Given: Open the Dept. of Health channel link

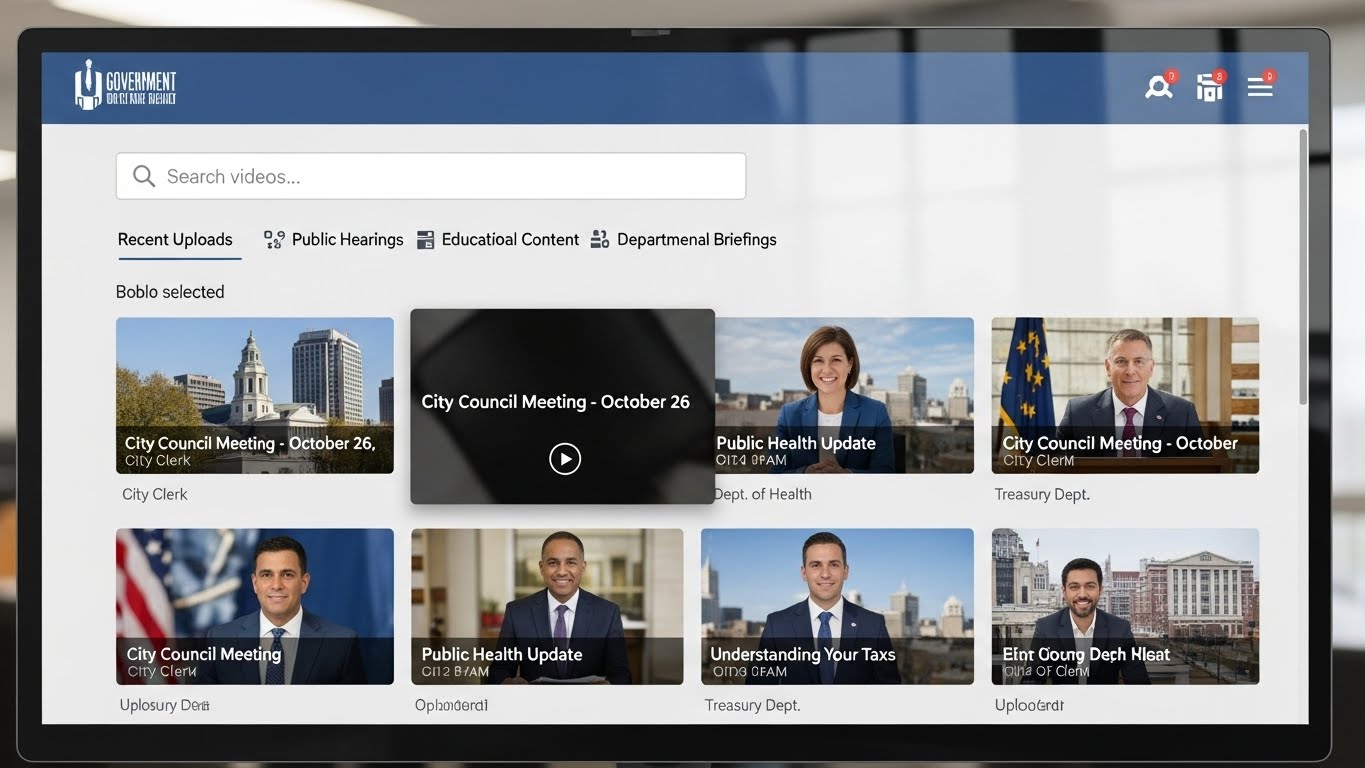Looking at the screenshot, I should pyautogui.click(x=762, y=493).
